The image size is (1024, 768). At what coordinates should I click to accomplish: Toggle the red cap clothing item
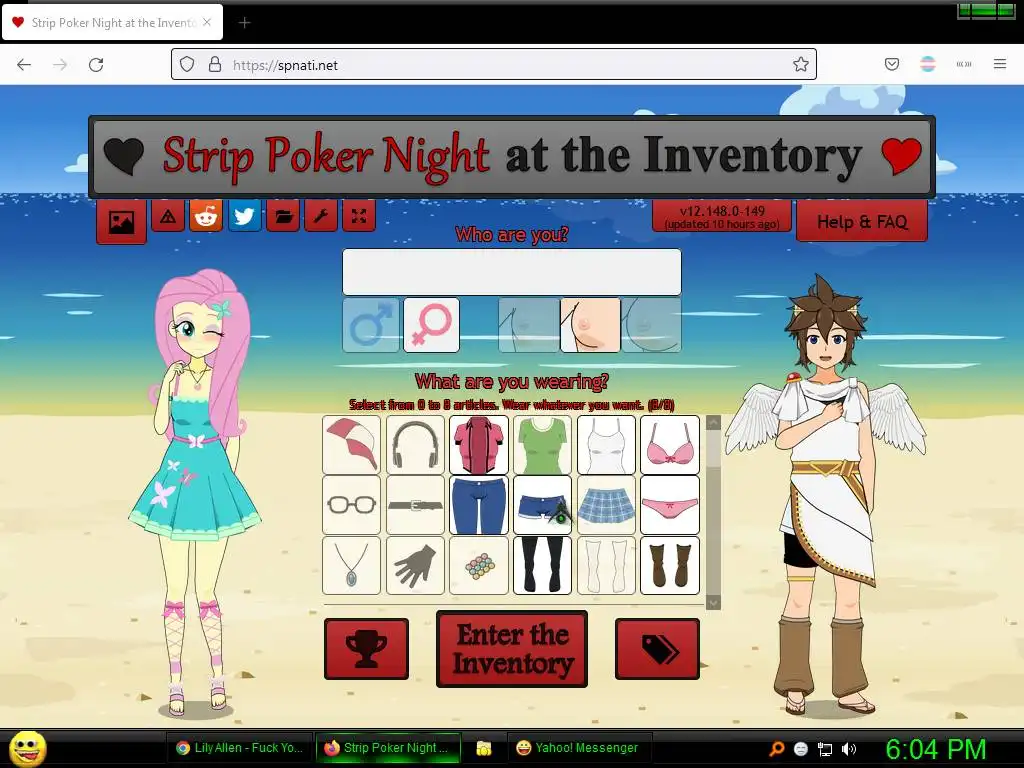(x=351, y=445)
